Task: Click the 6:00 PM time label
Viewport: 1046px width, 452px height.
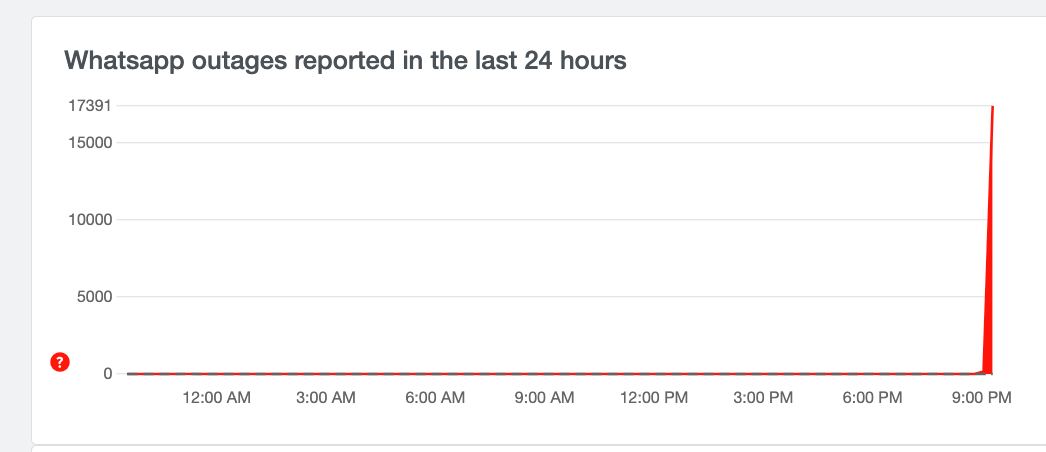Action: click(872, 398)
